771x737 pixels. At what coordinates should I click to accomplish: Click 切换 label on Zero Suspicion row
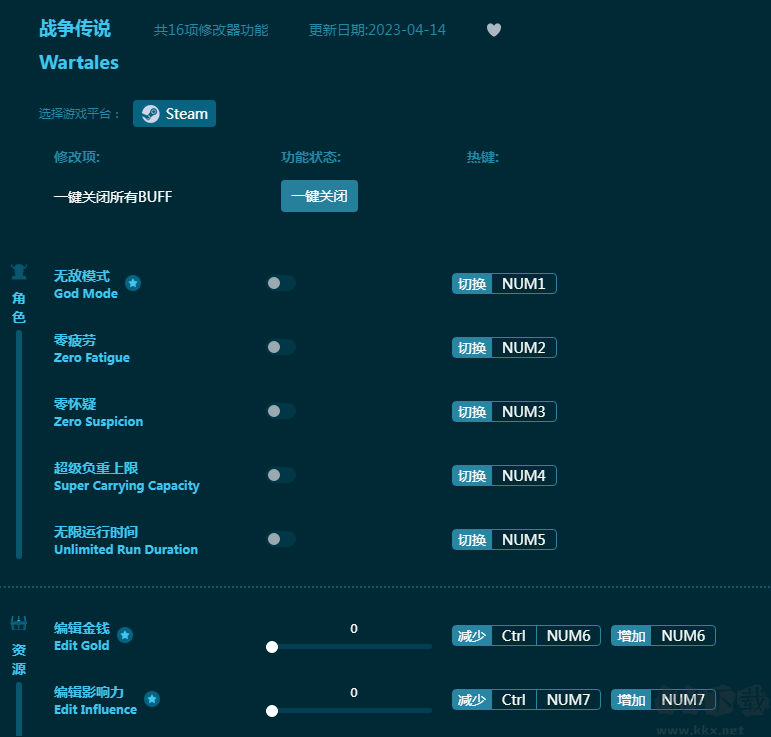point(472,412)
